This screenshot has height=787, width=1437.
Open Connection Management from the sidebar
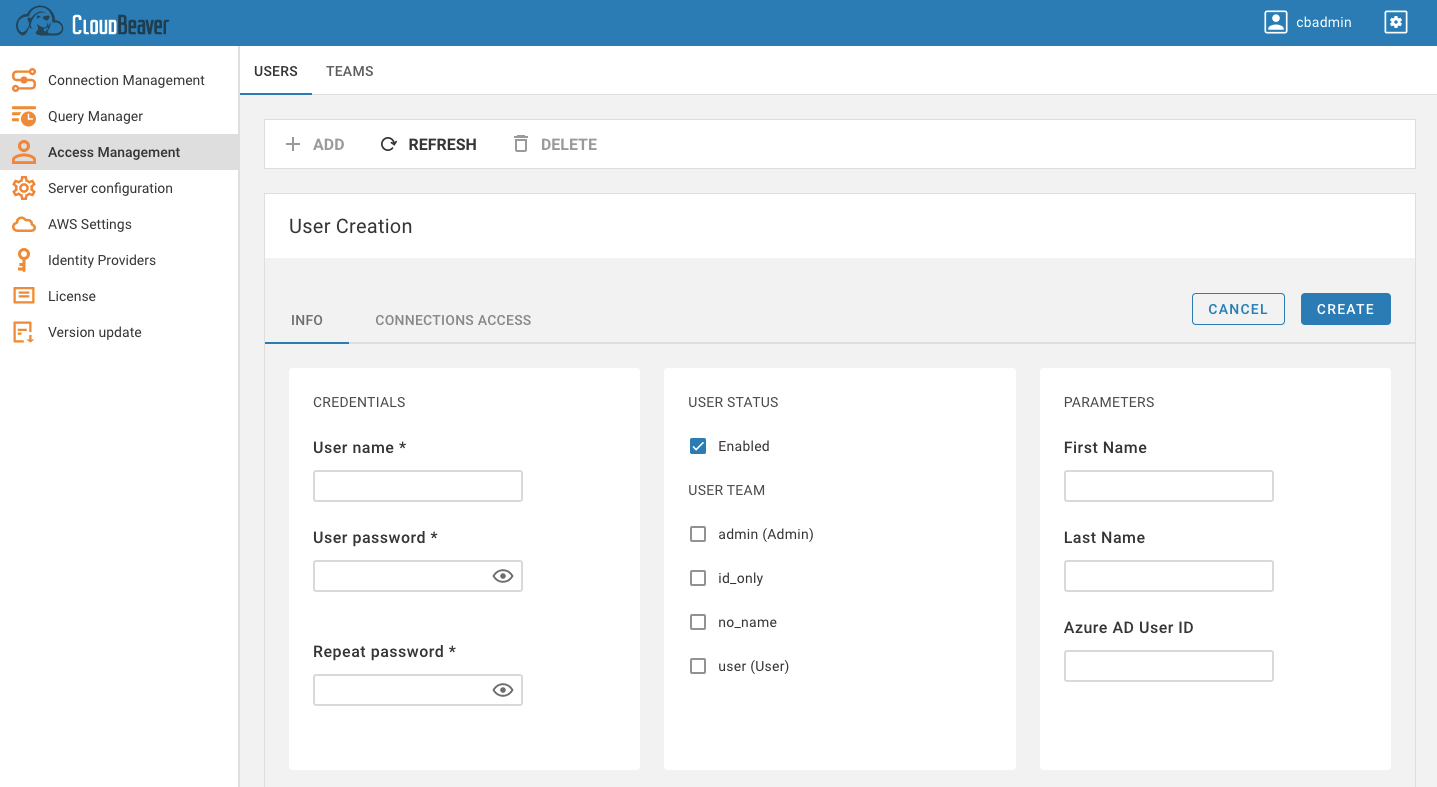(127, 79)
